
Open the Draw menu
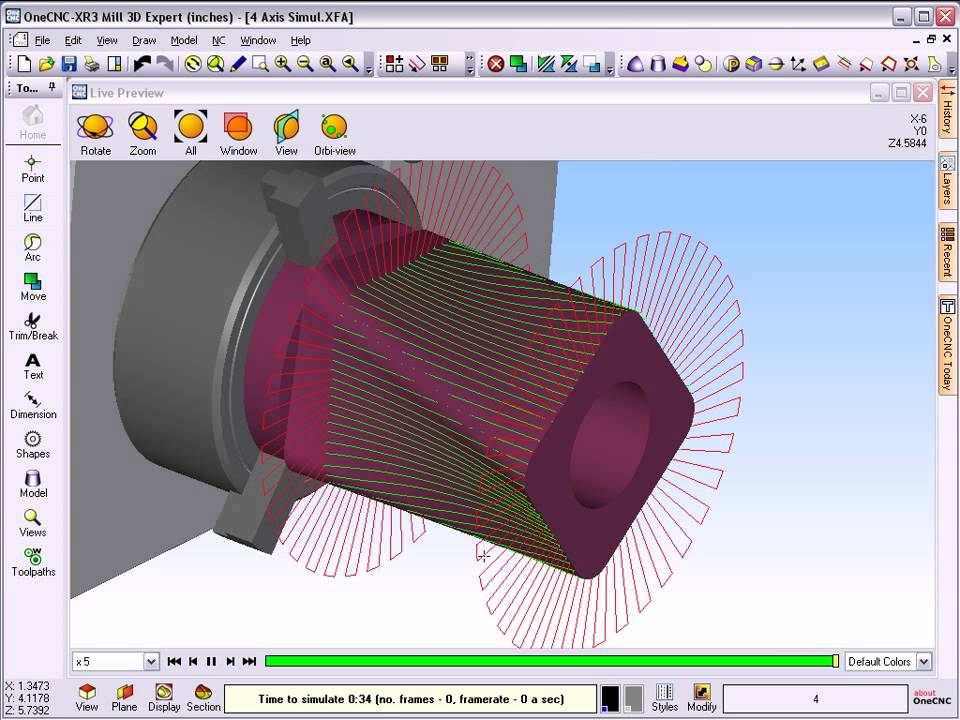pyautogui.click(x=144, y=40)
